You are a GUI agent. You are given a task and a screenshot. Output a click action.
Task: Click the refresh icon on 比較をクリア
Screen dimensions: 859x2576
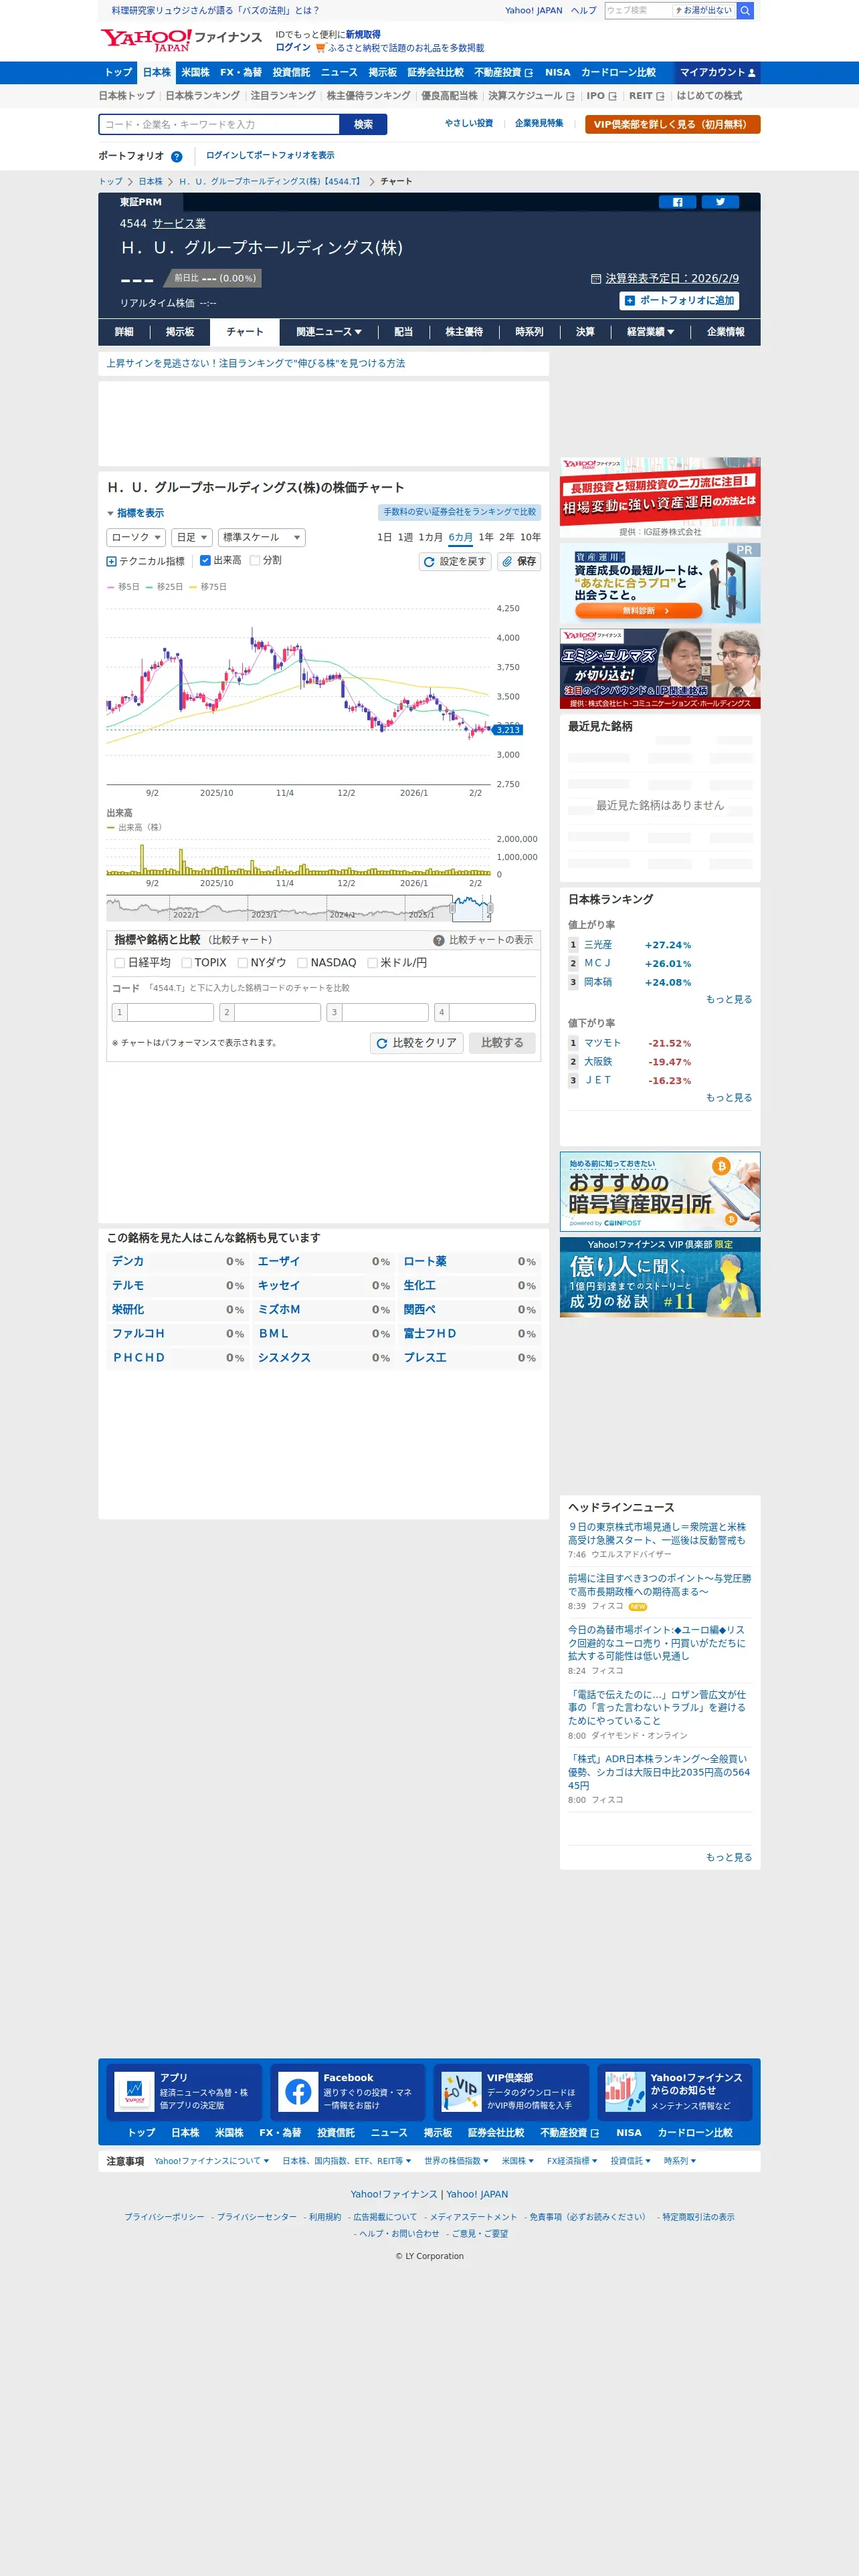click(x=381, y=1043)
